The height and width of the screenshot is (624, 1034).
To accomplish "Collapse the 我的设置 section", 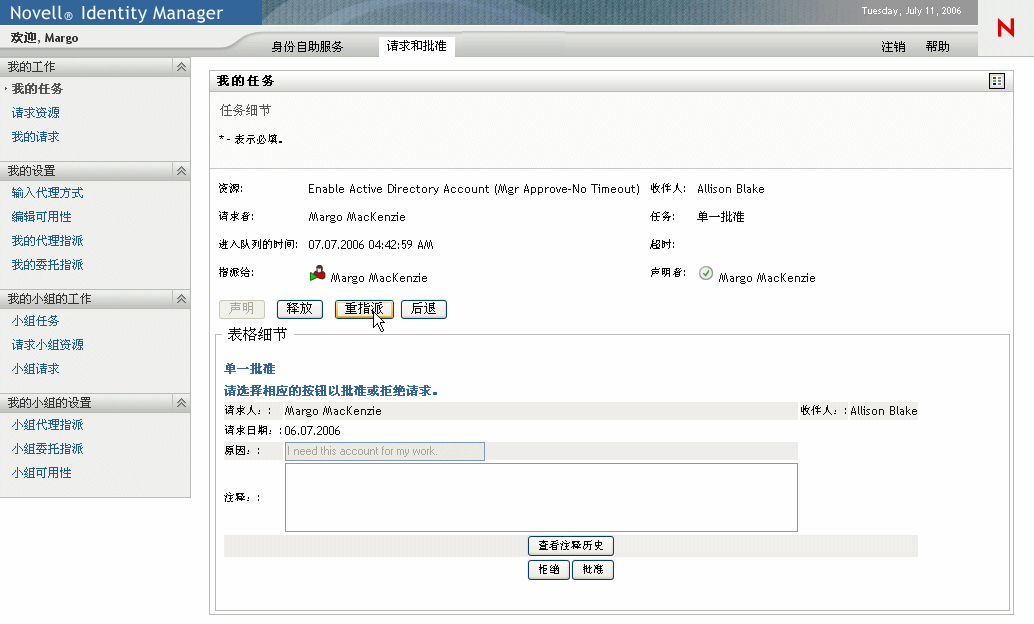I will coord(181,171).
